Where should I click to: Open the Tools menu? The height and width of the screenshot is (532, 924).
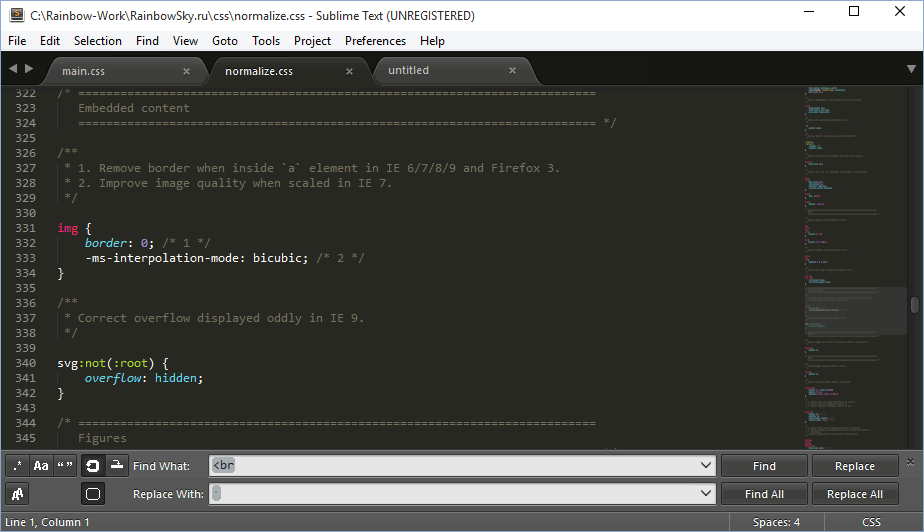266,41
